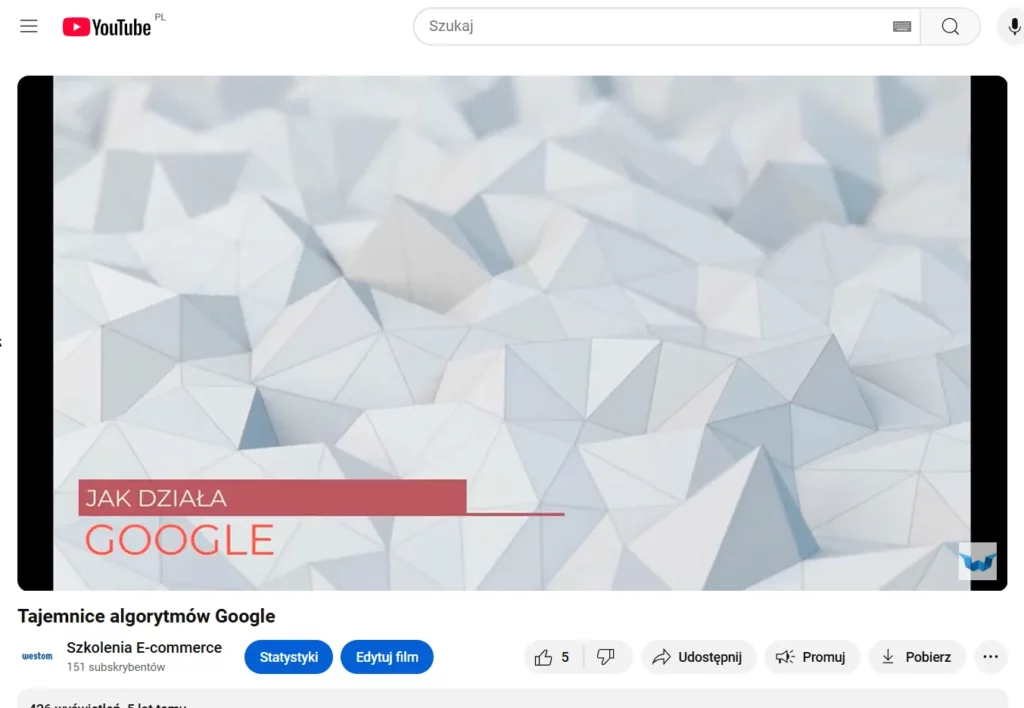
Task: Go to Szkolenia E-commerce channel
Action: tap(144, 647)
